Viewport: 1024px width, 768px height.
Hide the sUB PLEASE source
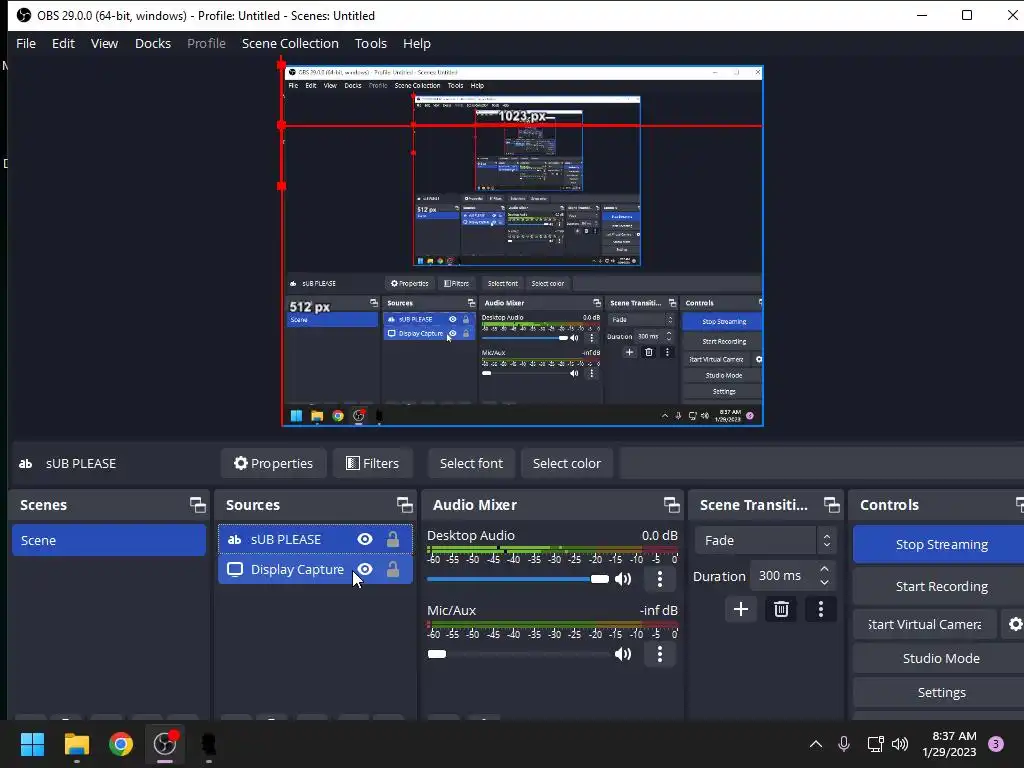point(365,539)
